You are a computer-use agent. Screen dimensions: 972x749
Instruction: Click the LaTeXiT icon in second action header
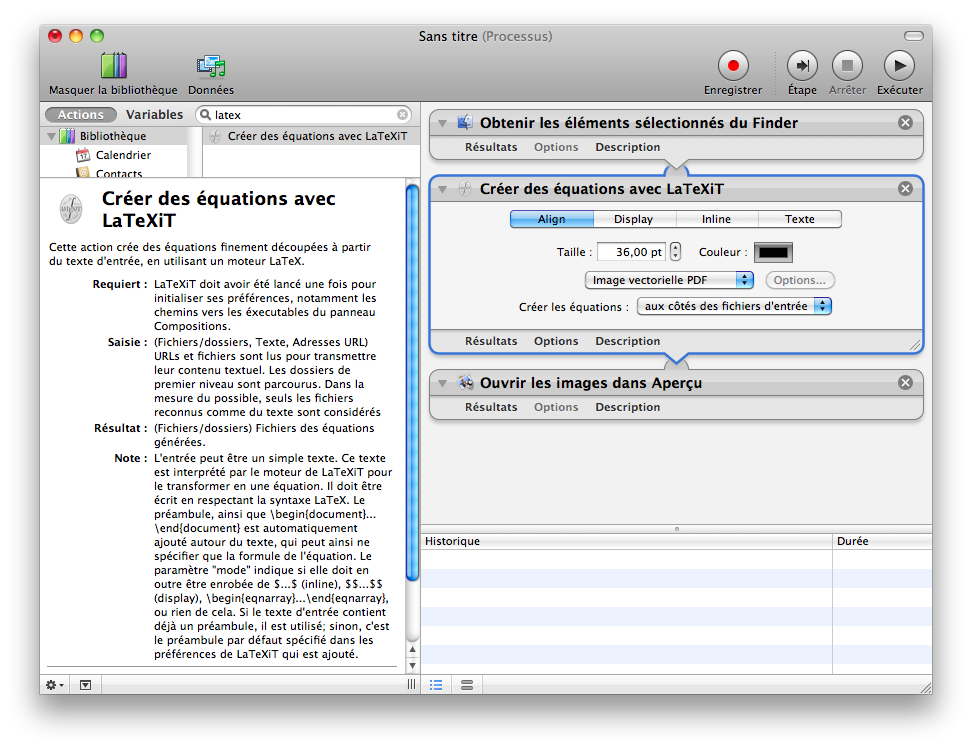pos(465,188)
